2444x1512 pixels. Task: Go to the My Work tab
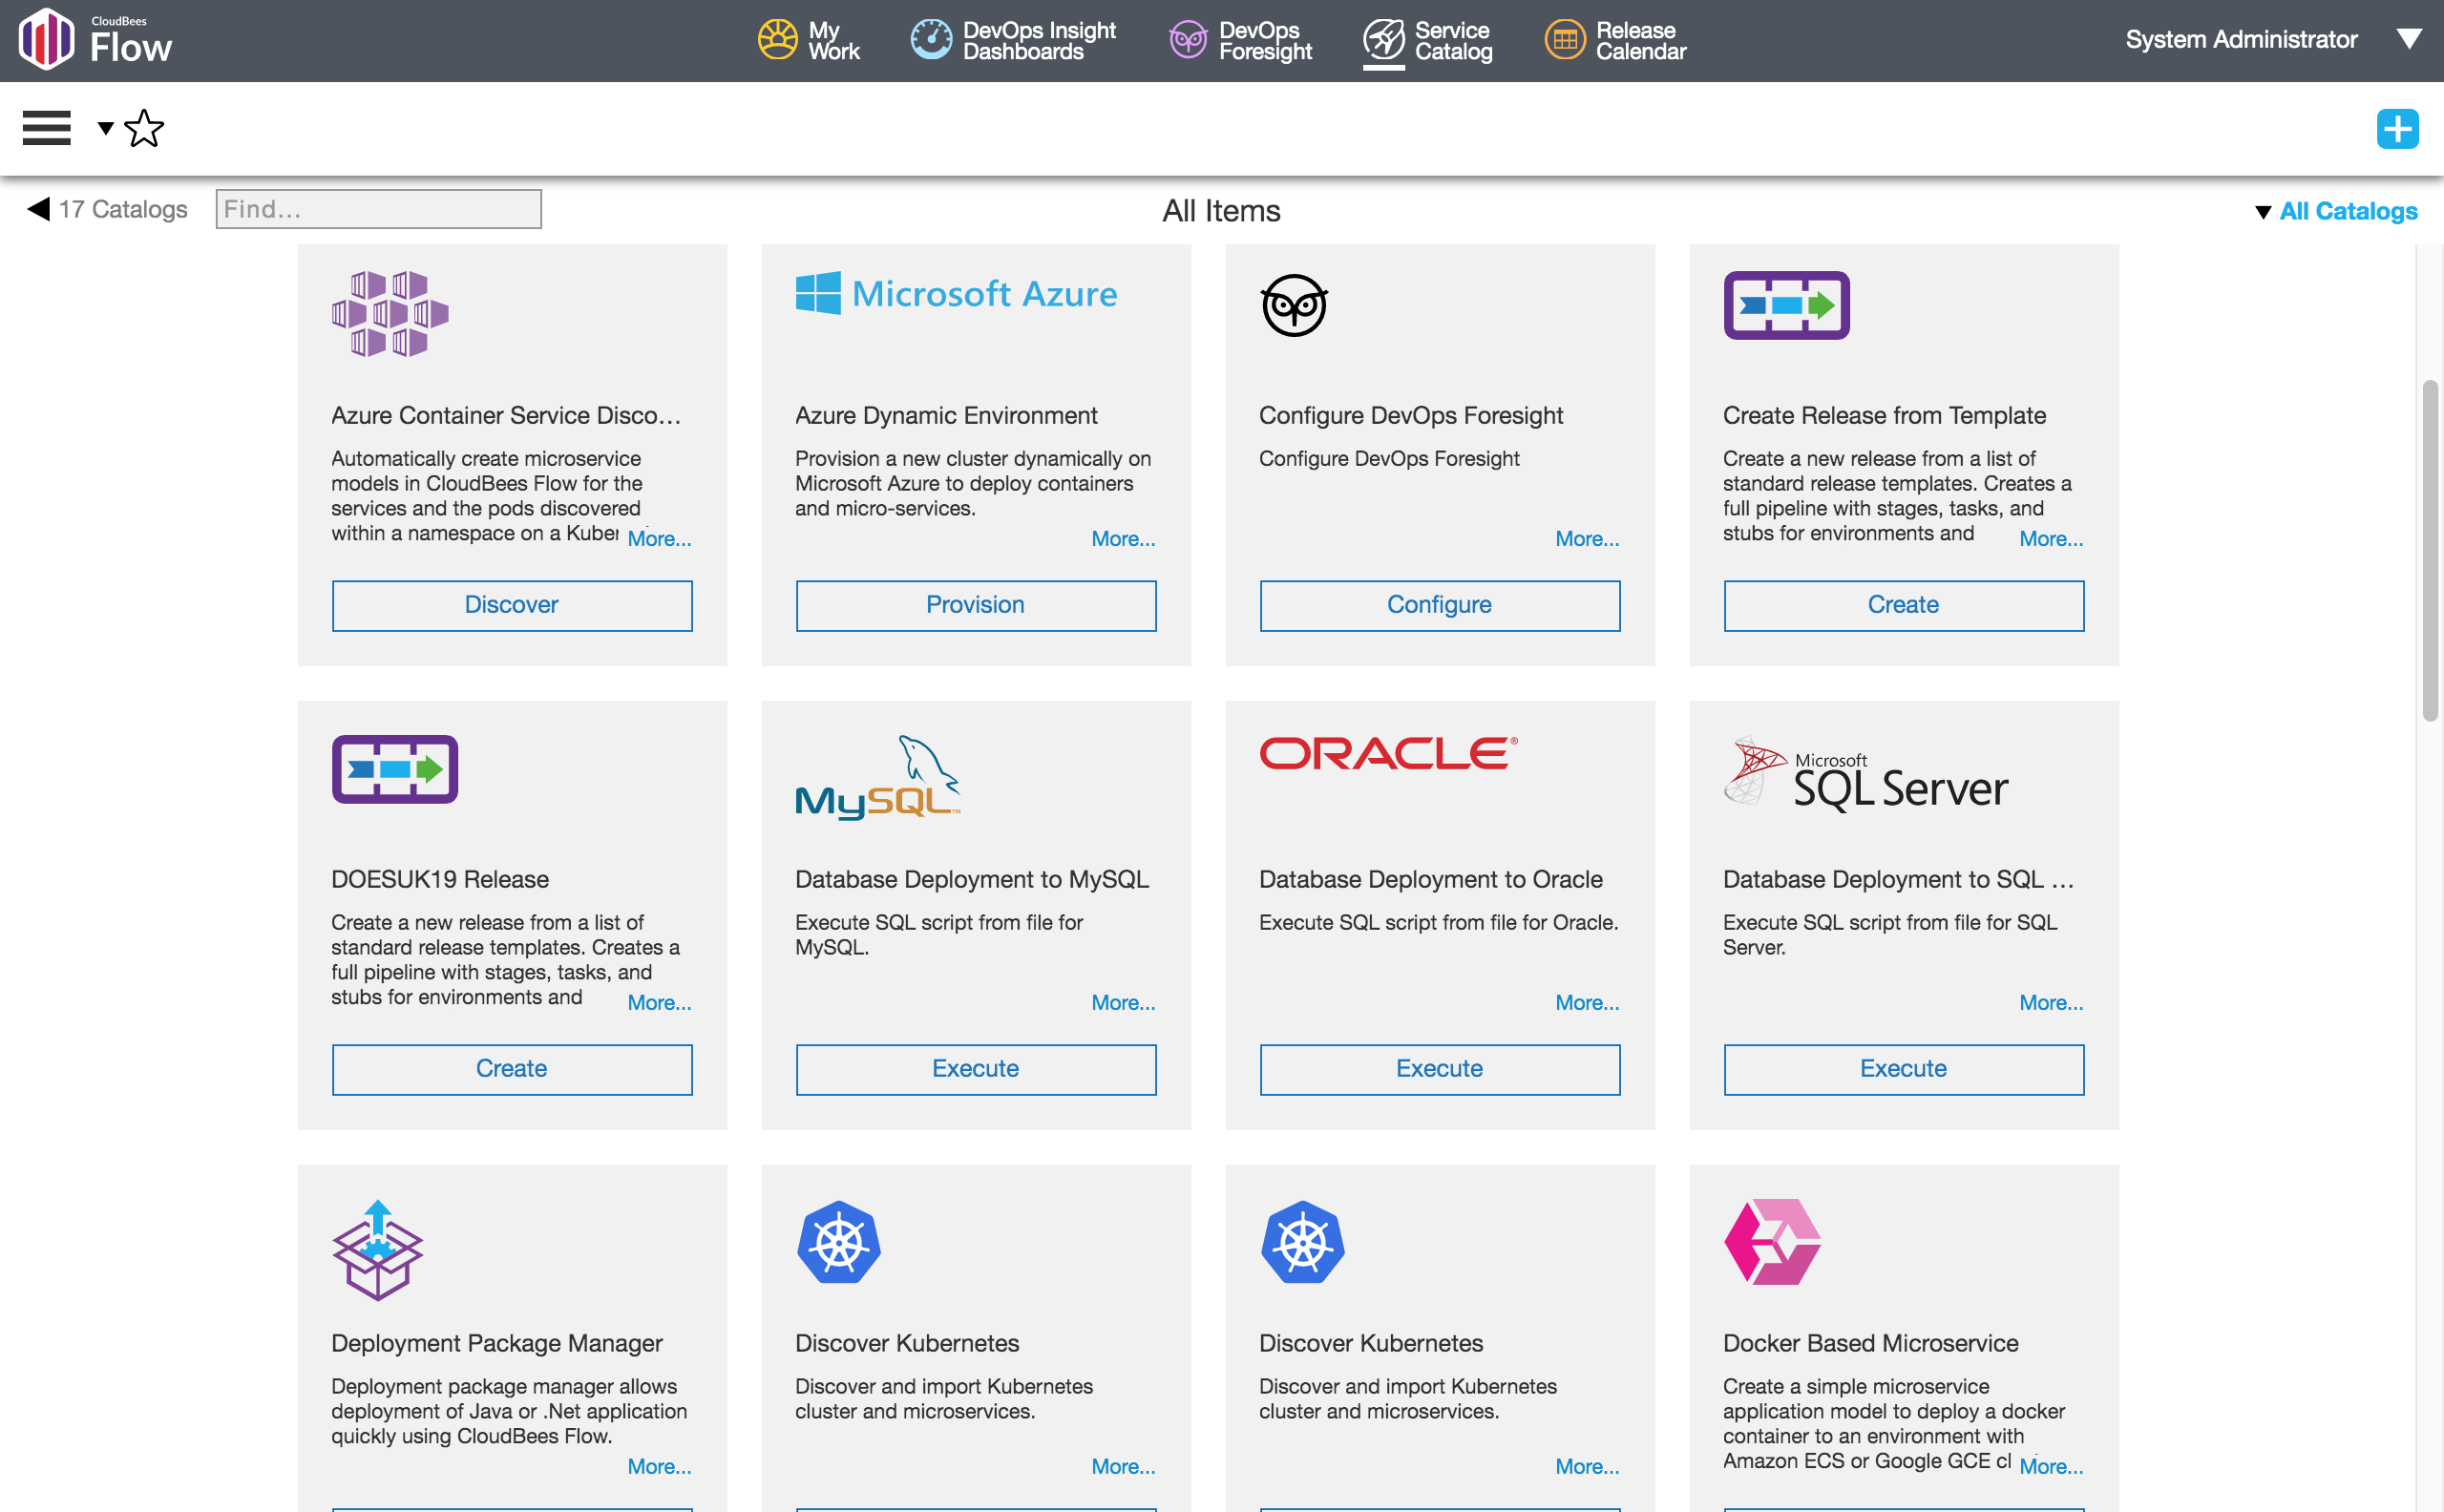[x=809, y=41]
